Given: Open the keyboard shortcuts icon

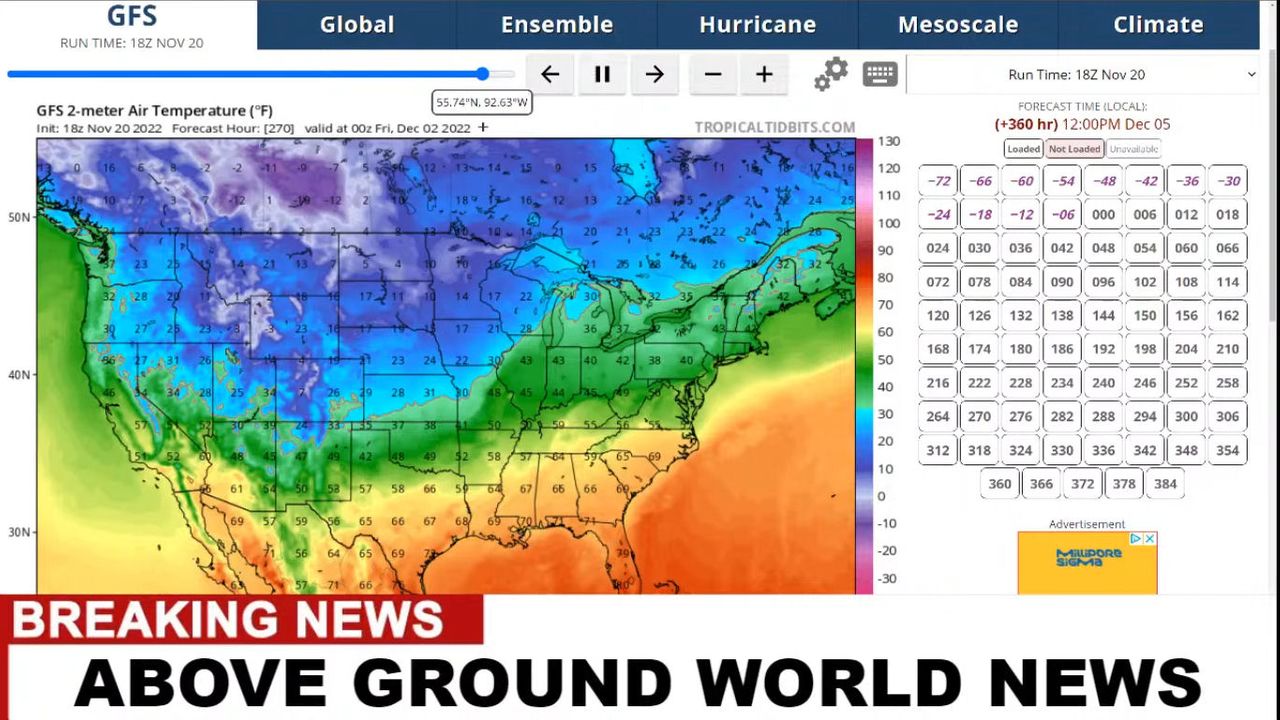Looking at the screenshot, I should coord(880,74).
